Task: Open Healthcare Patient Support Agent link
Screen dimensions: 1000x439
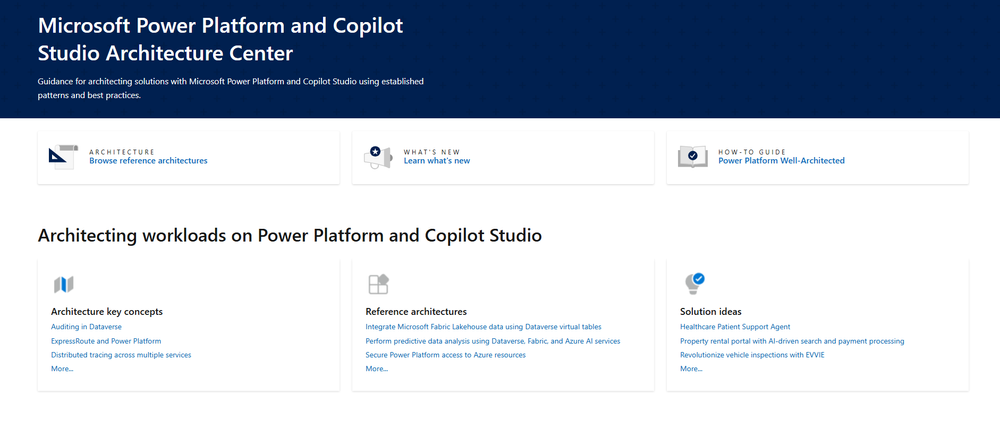Action: (735, 327)
